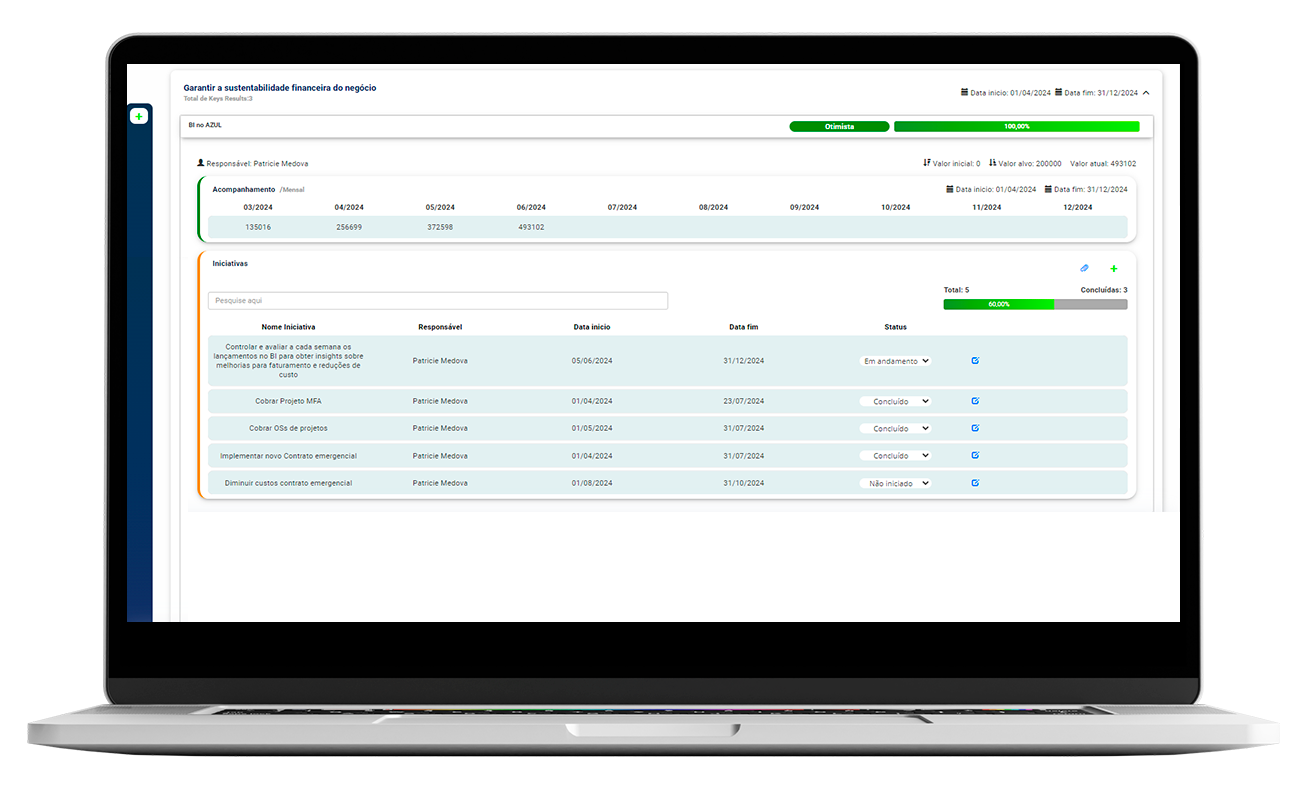
Task: Click the 'Status' column header
Action: pyautogui.click(x=895, y=327)
